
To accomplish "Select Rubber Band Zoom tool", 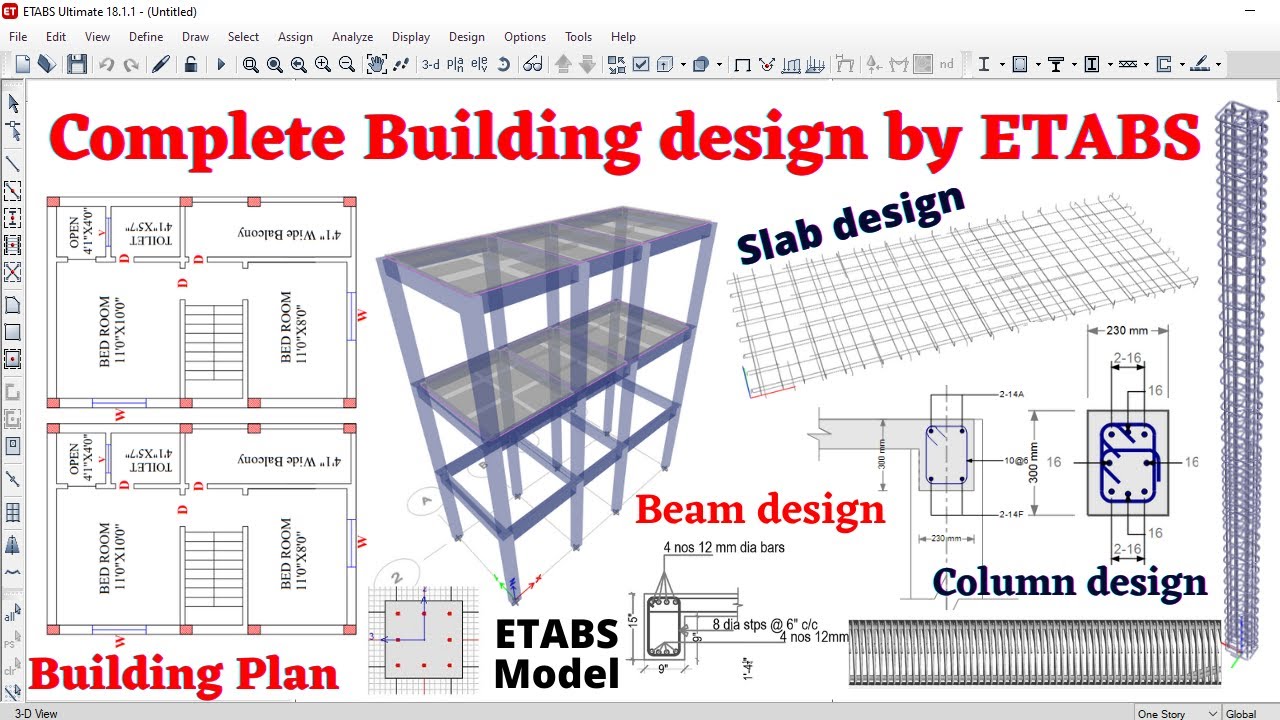I will [x=251, y=64].
